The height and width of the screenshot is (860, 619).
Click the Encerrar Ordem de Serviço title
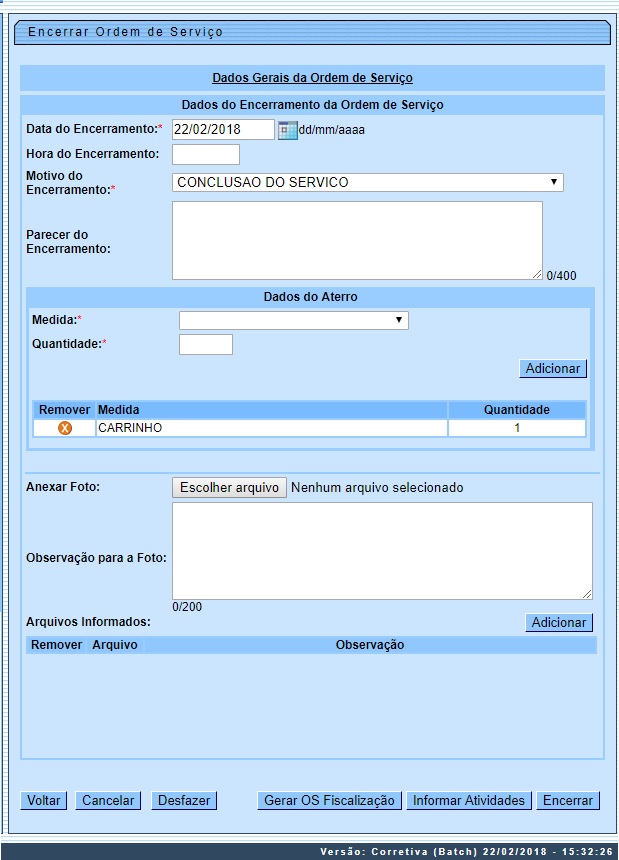[x=126, y=32]
